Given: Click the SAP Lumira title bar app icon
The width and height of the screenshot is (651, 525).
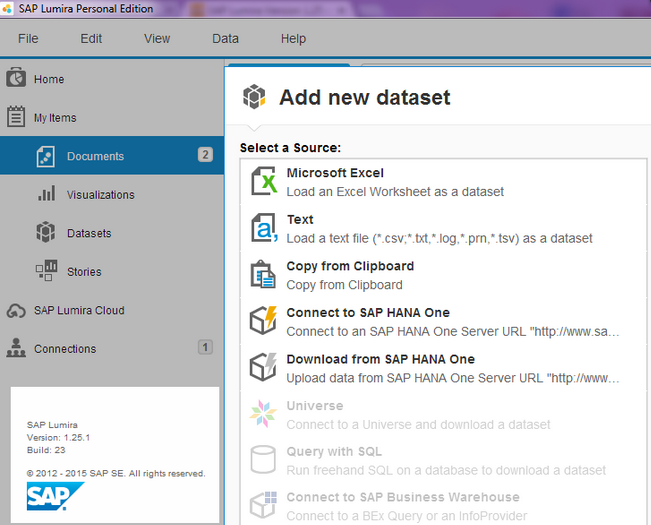Looking at the screenshot, I should tap(7, 8).
